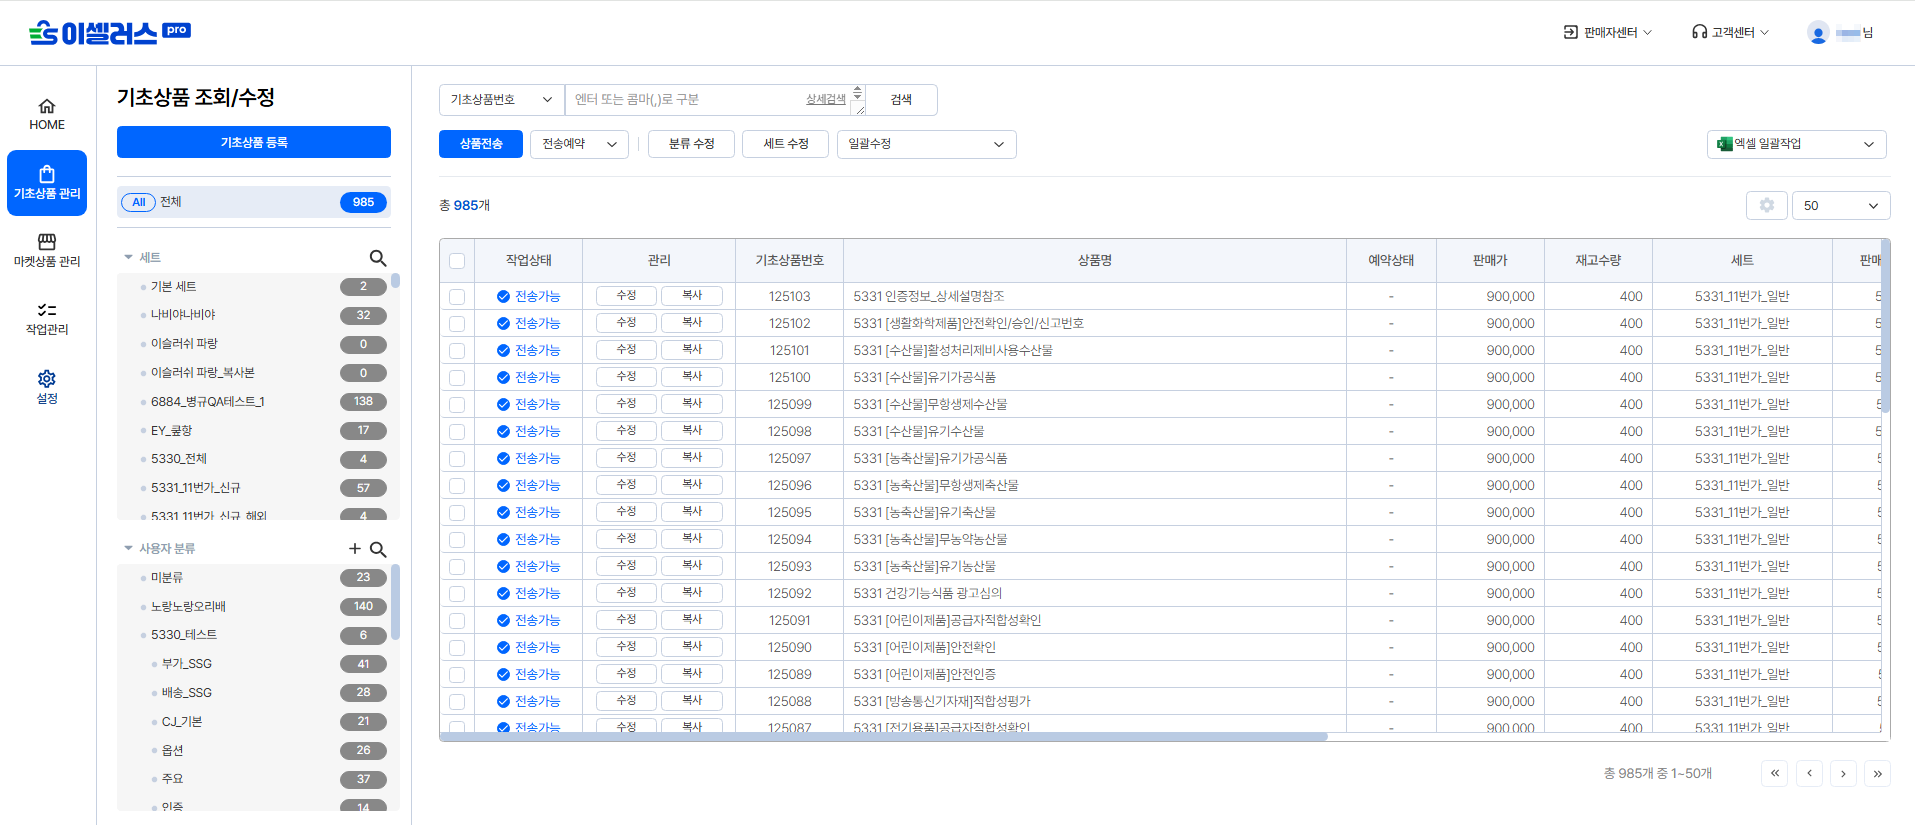Check row checkbox for product 125102

(457, 324)
